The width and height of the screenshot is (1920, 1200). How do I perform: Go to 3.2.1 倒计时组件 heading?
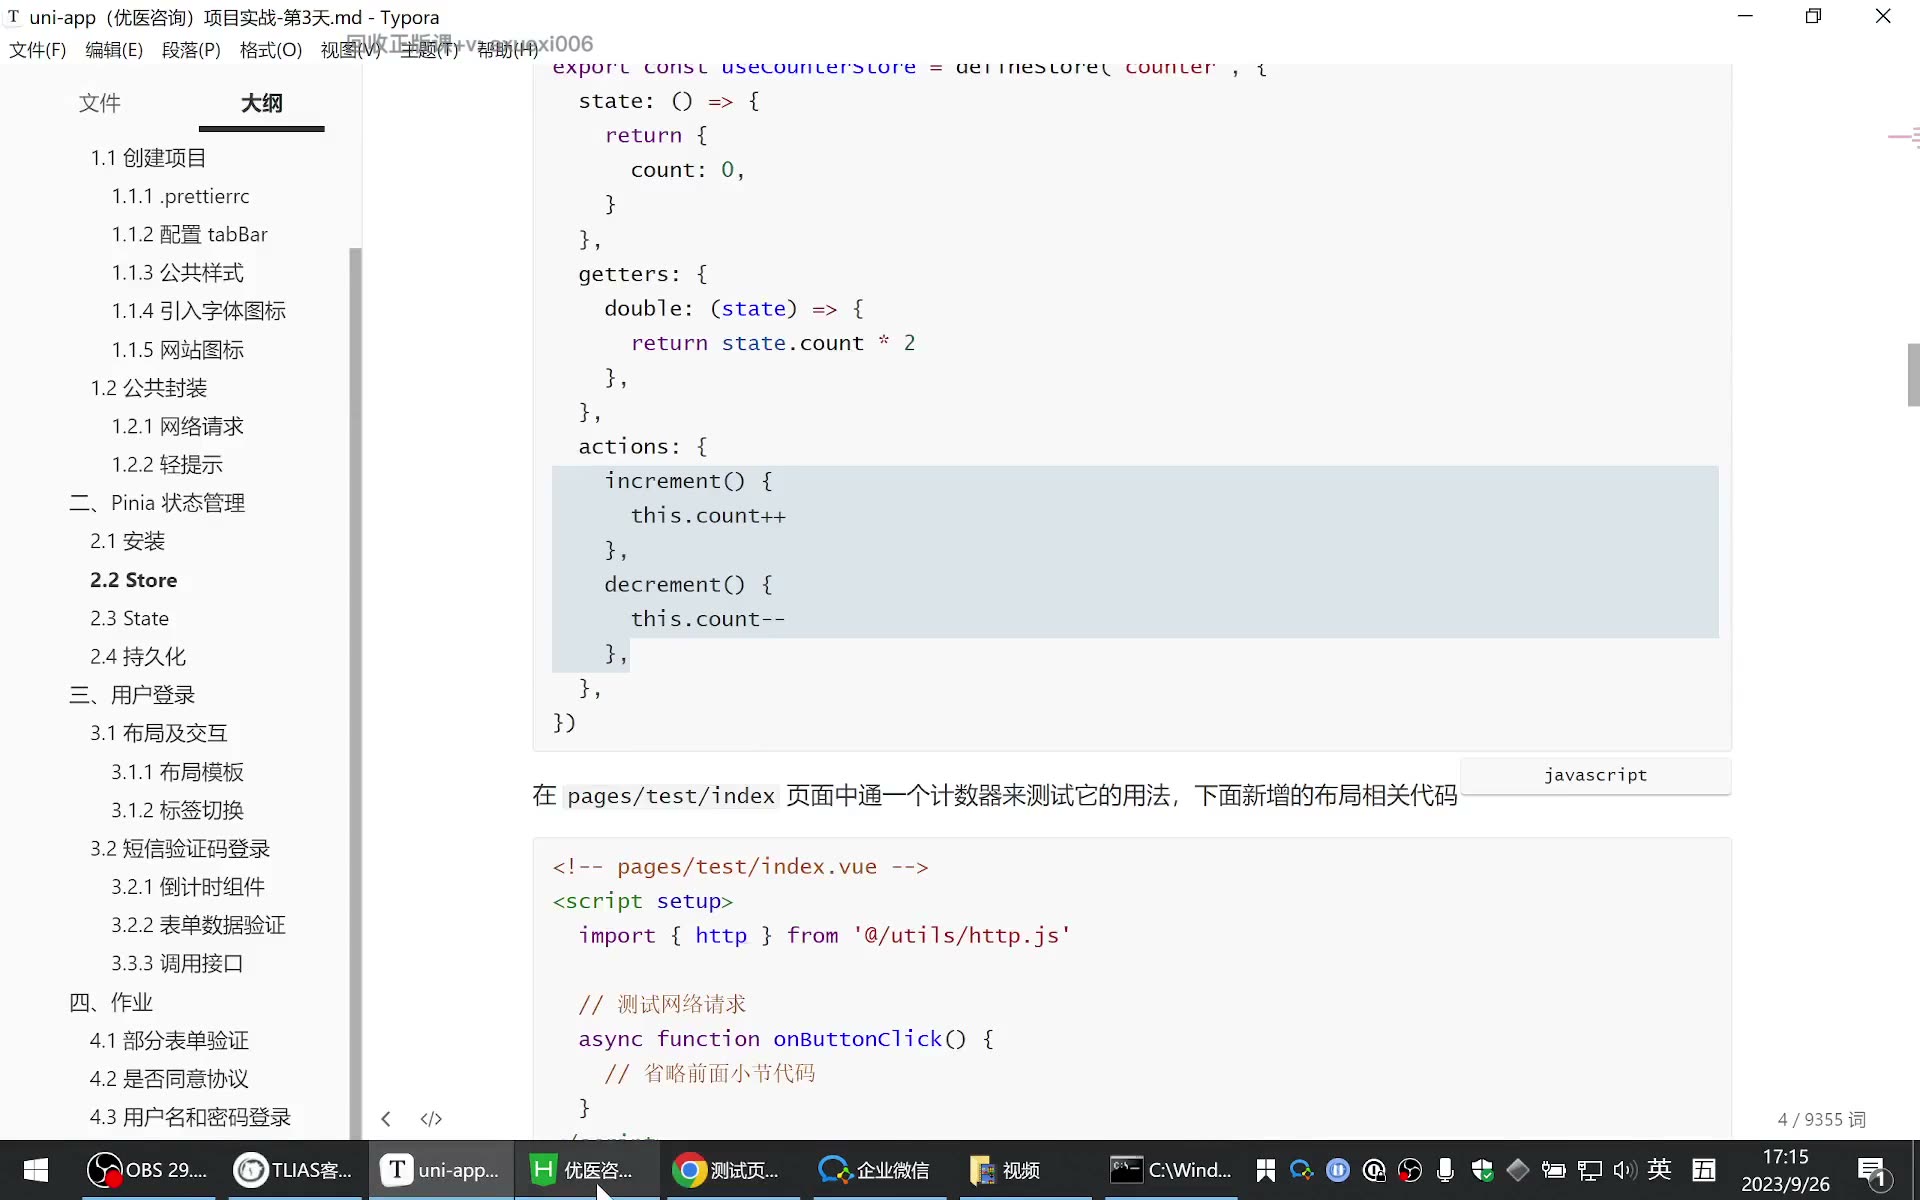coord(188,886)
